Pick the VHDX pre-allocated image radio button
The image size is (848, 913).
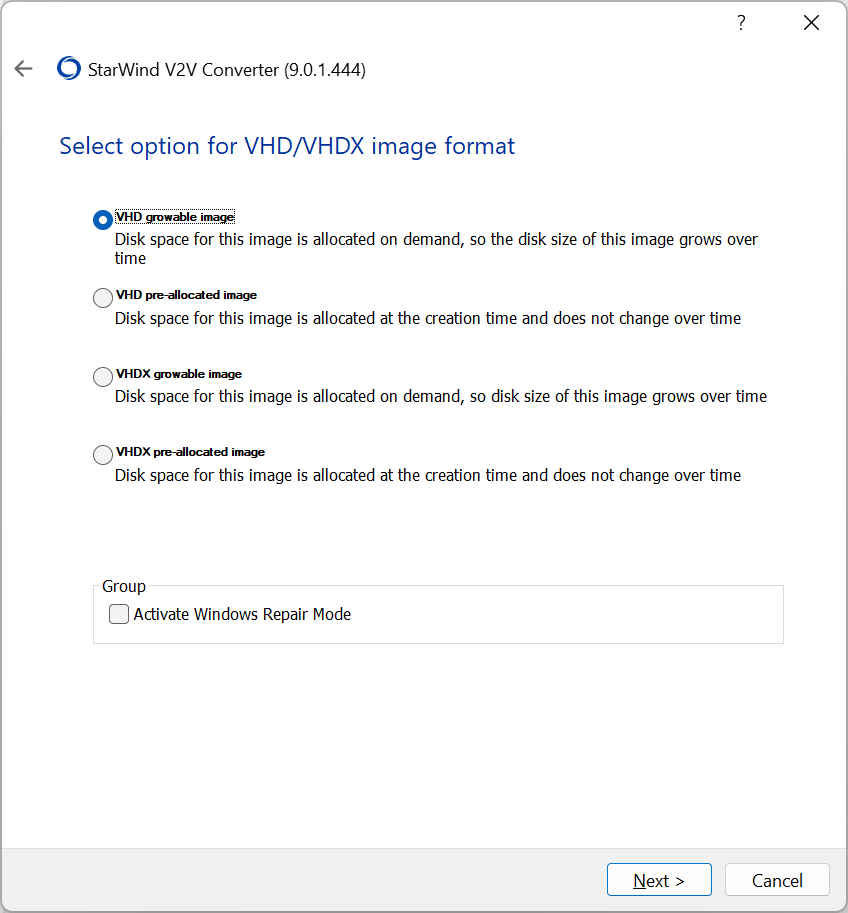pyautogui.click(x=102, y=455)
